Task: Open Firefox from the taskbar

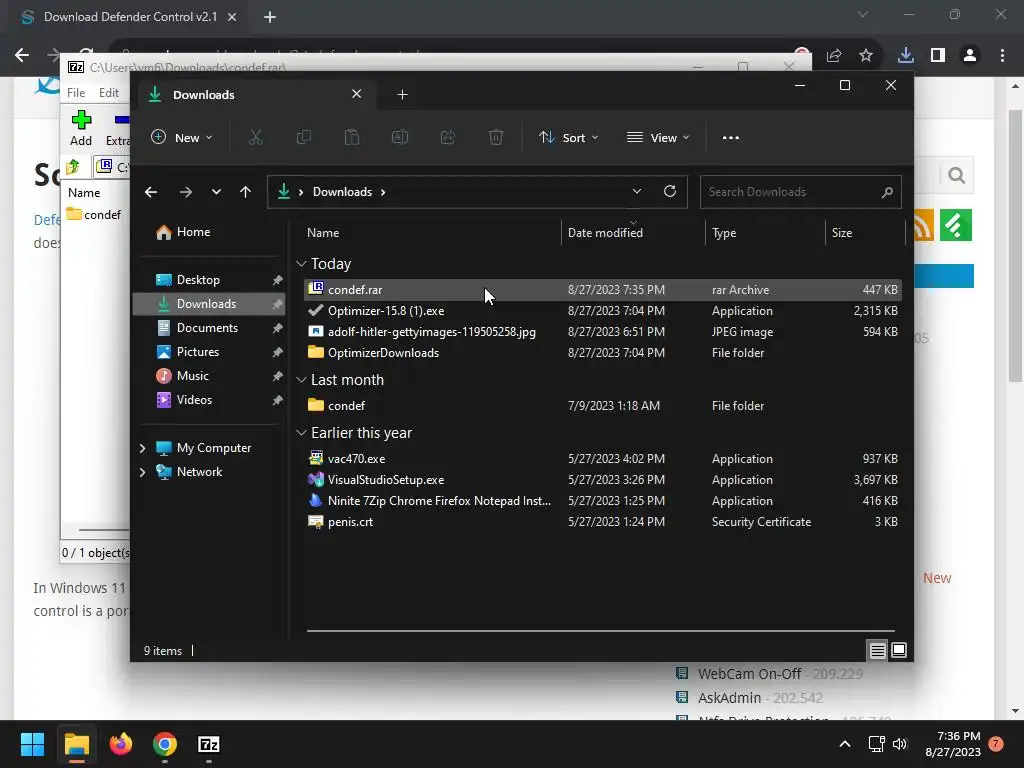Action: (121, 744)
